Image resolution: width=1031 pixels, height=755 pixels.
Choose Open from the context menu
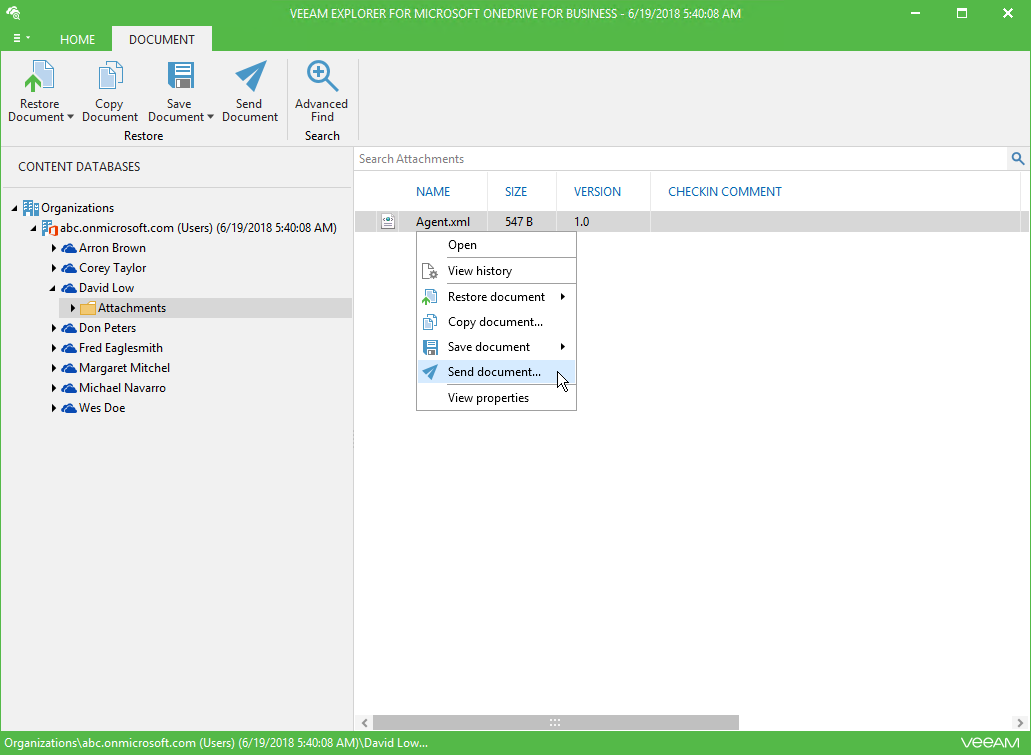tap(496, 245)
